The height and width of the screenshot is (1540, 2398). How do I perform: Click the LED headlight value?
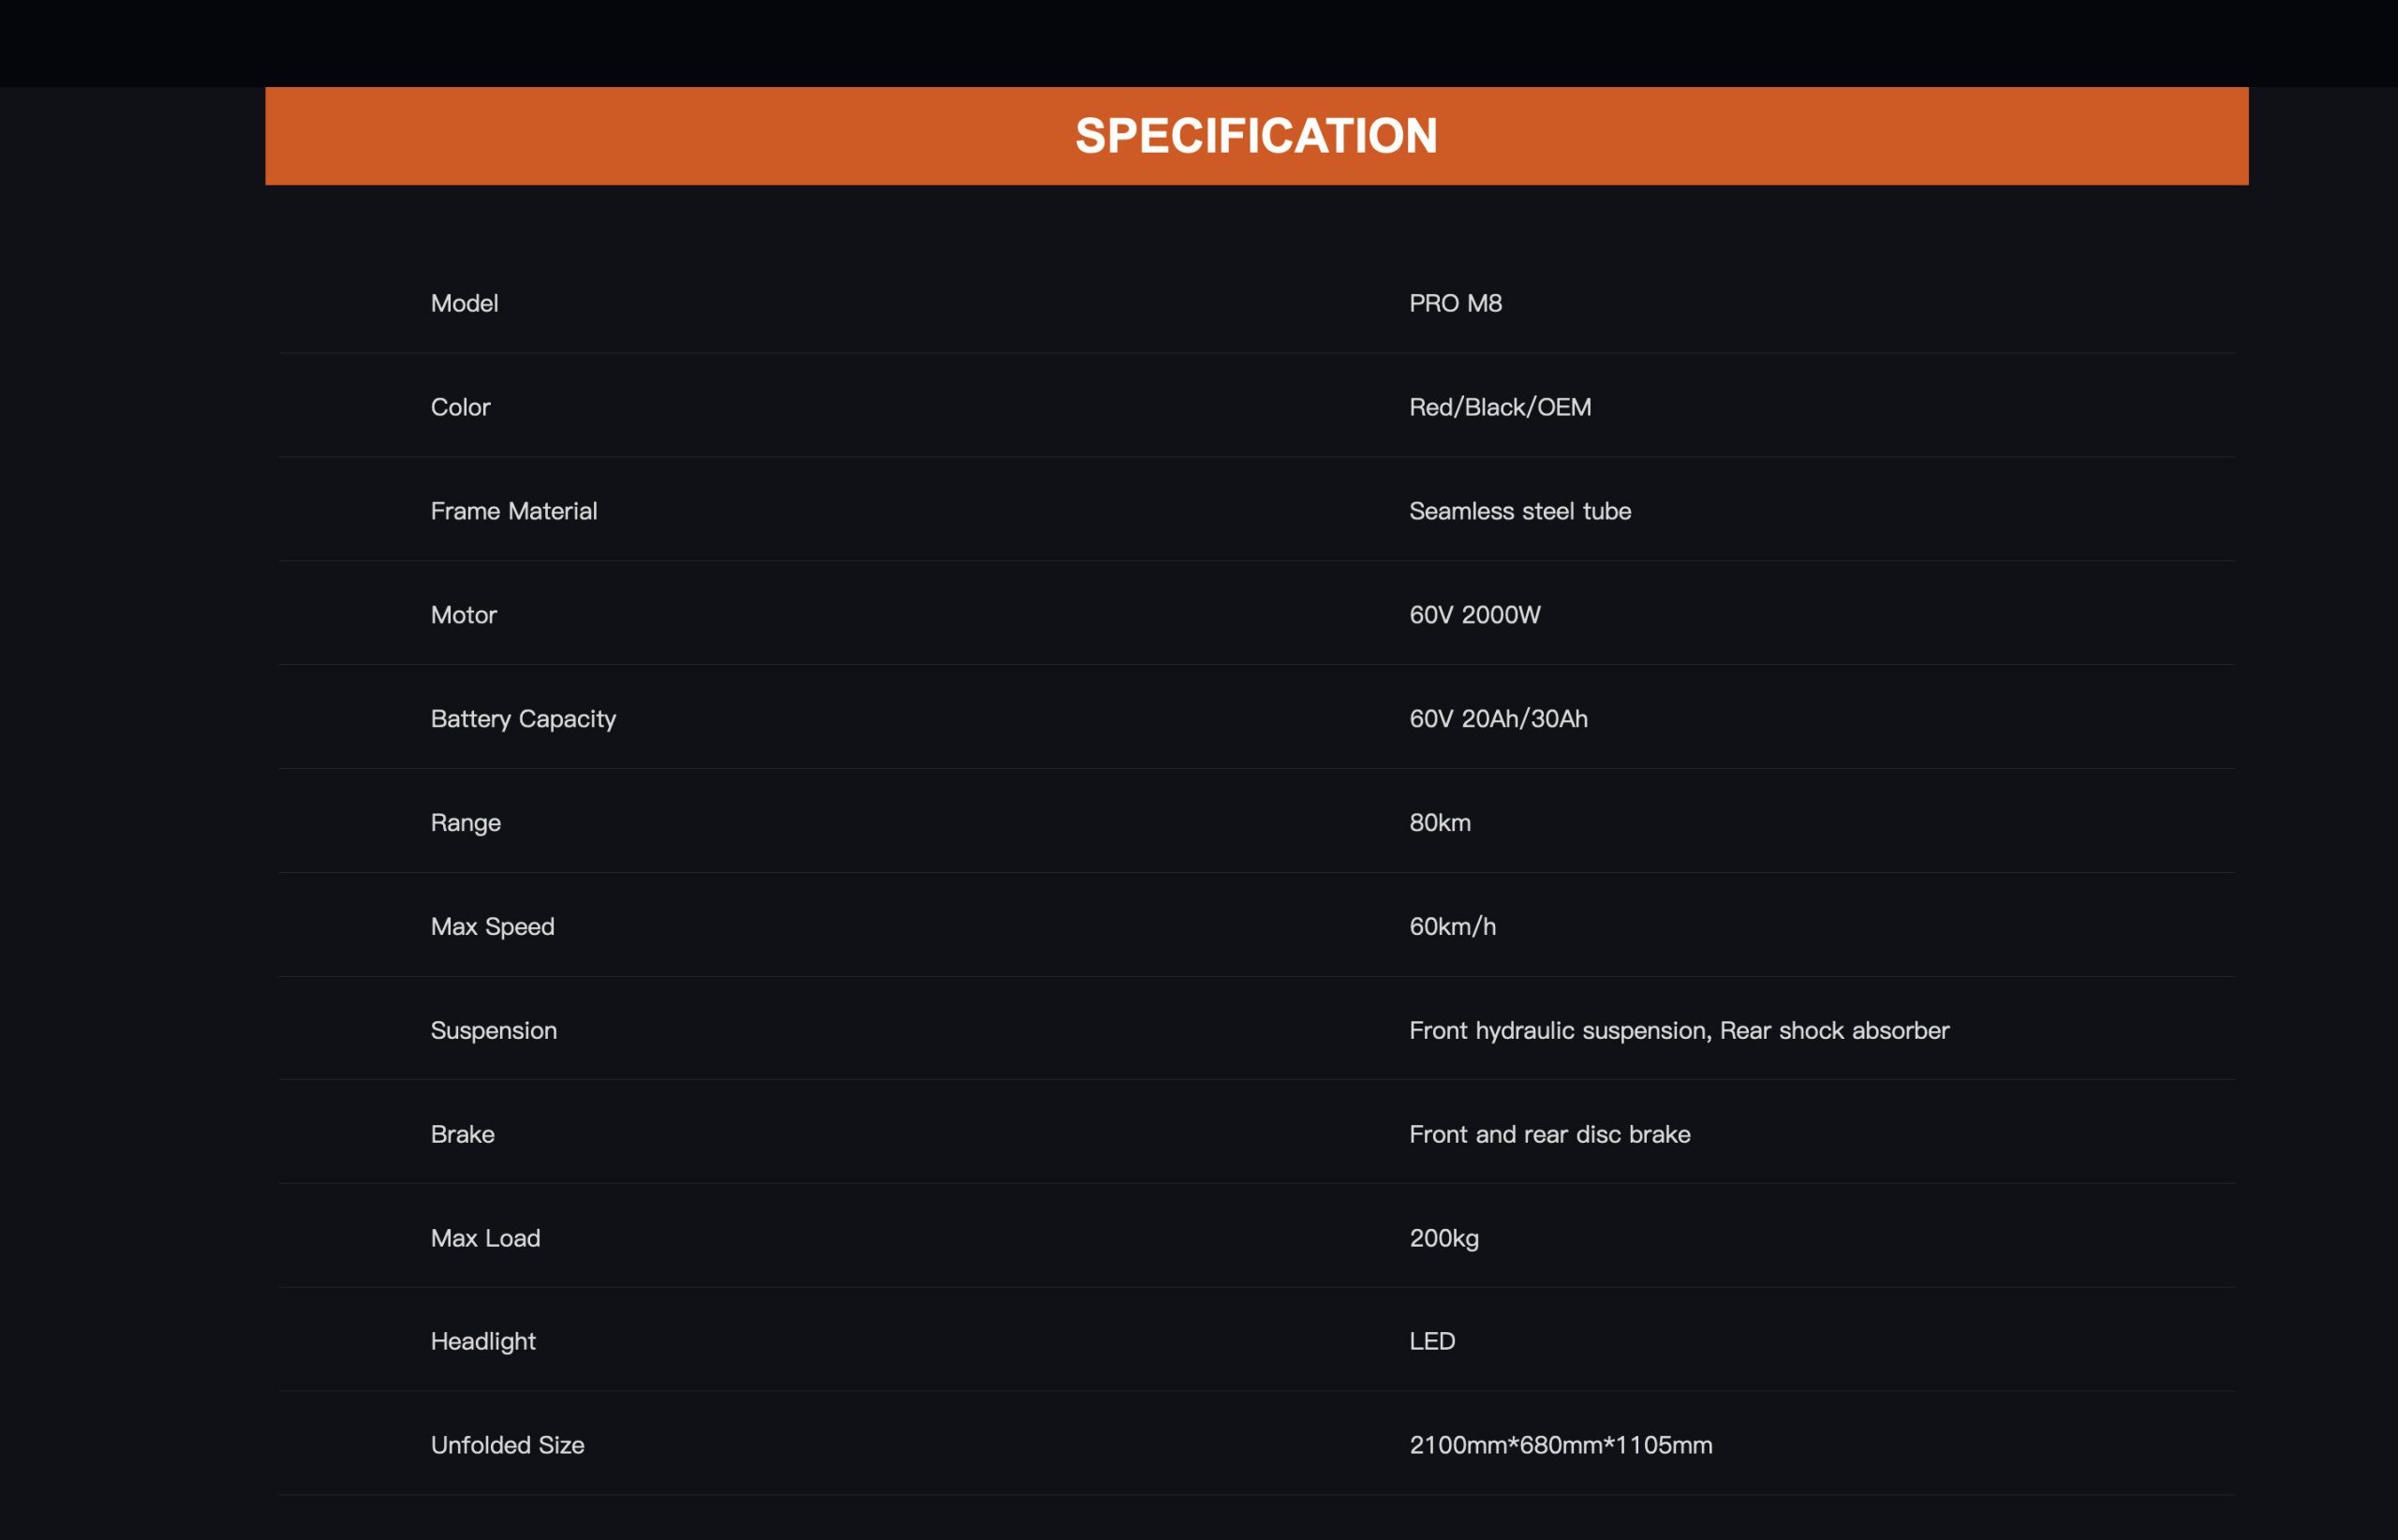click(1432, 1342)
